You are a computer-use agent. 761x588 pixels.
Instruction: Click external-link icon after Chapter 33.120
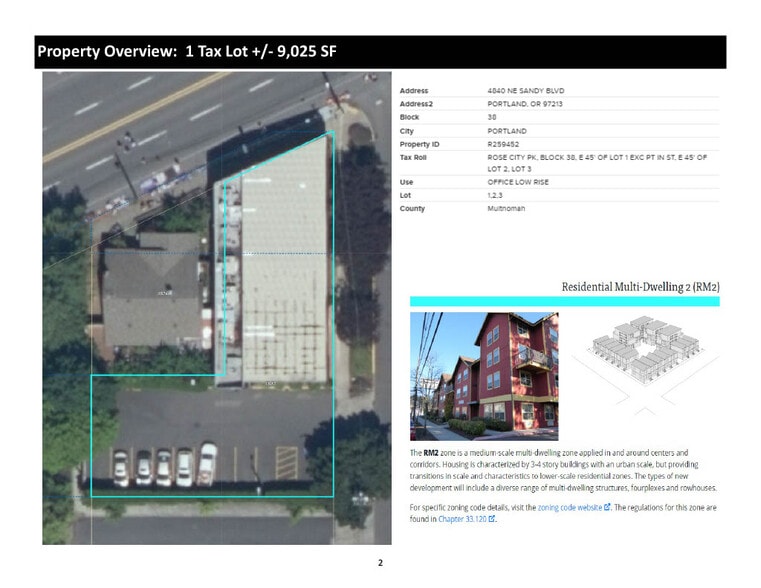[492, 519]
